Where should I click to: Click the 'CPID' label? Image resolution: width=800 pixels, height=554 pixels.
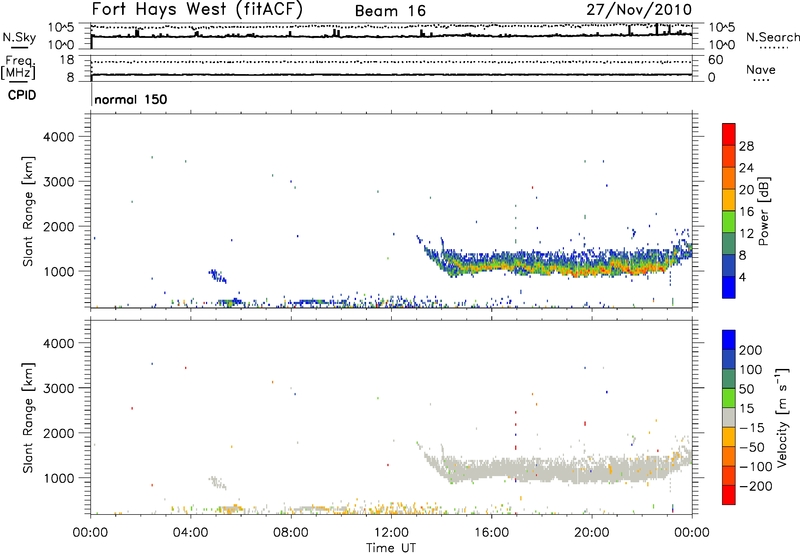[x=22, y=95]
